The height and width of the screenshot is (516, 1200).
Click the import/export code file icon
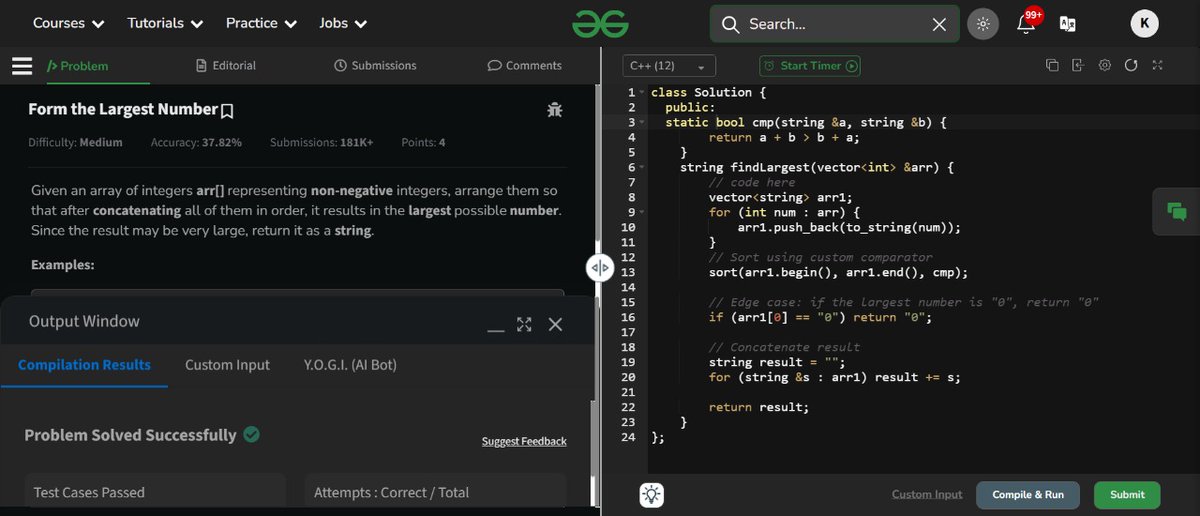click(x=1078, y=66)
